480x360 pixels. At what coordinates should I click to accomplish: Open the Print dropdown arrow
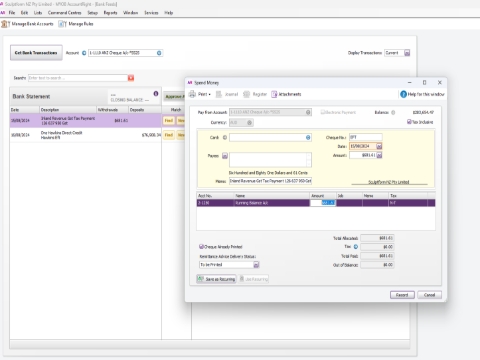point(209,95)
